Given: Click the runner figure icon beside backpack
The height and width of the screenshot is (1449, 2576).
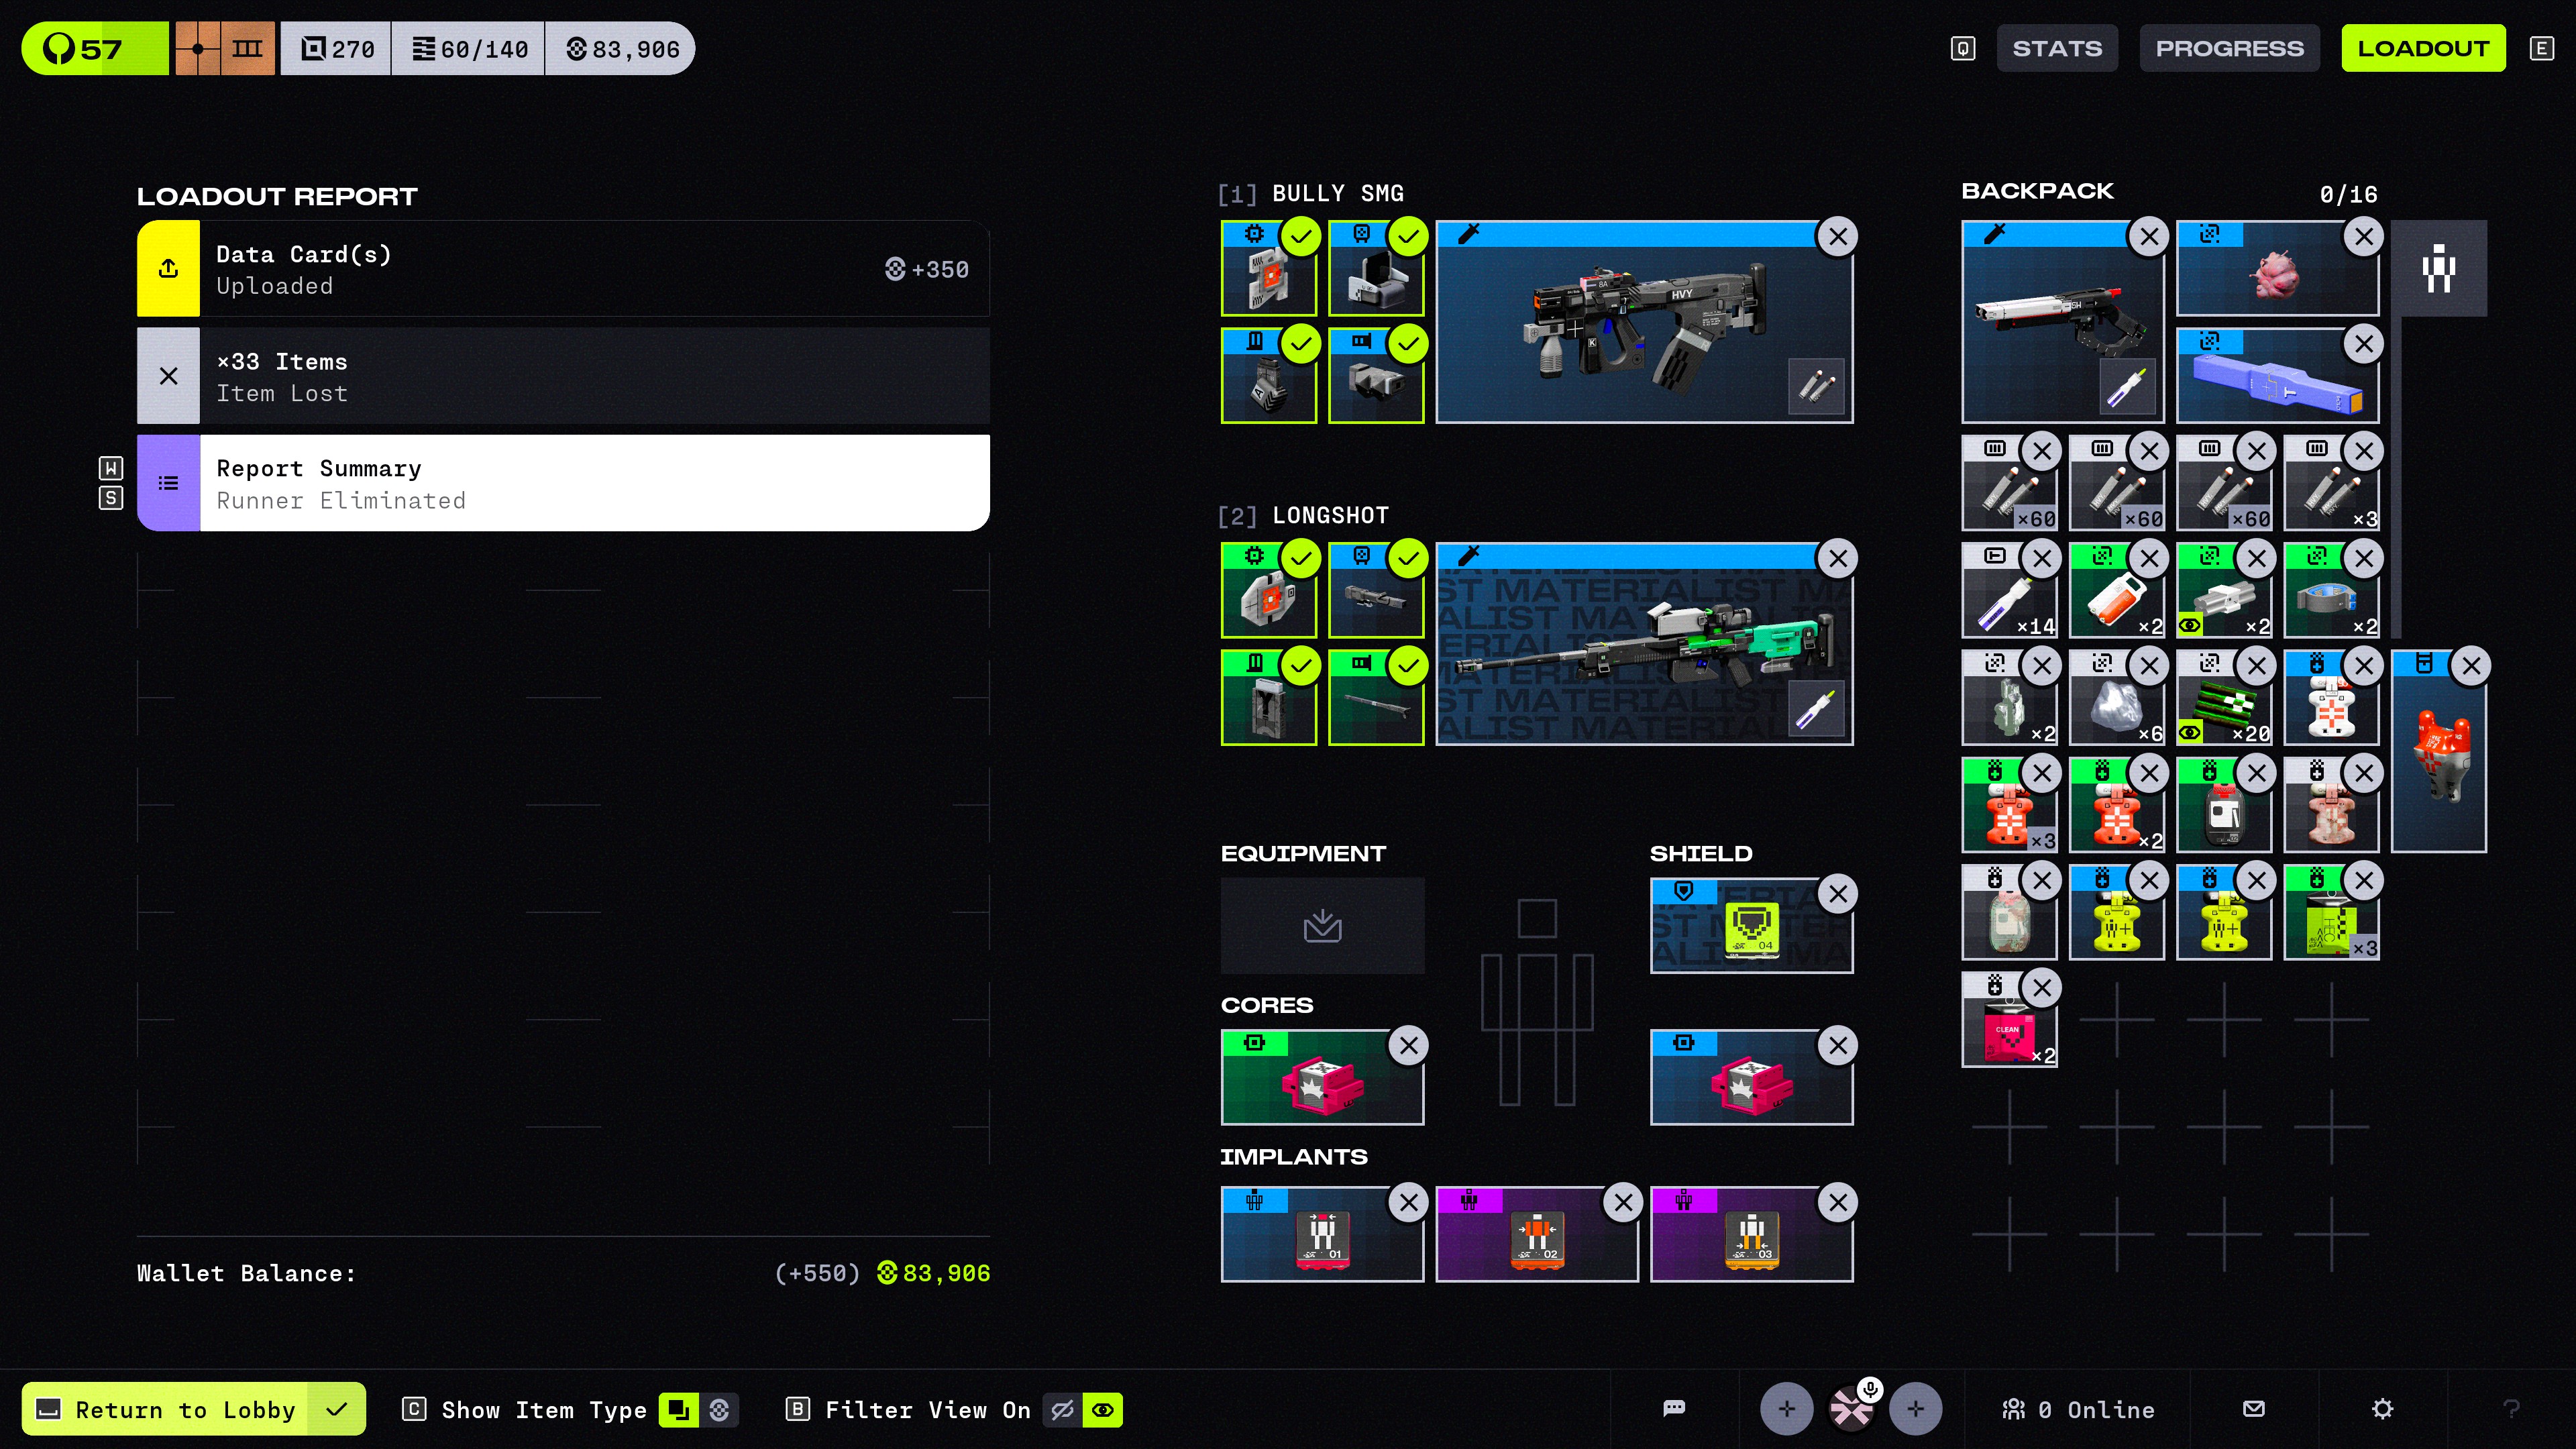Looking at the screenshot, I should pyautogui.click(x=2438, y=268).
